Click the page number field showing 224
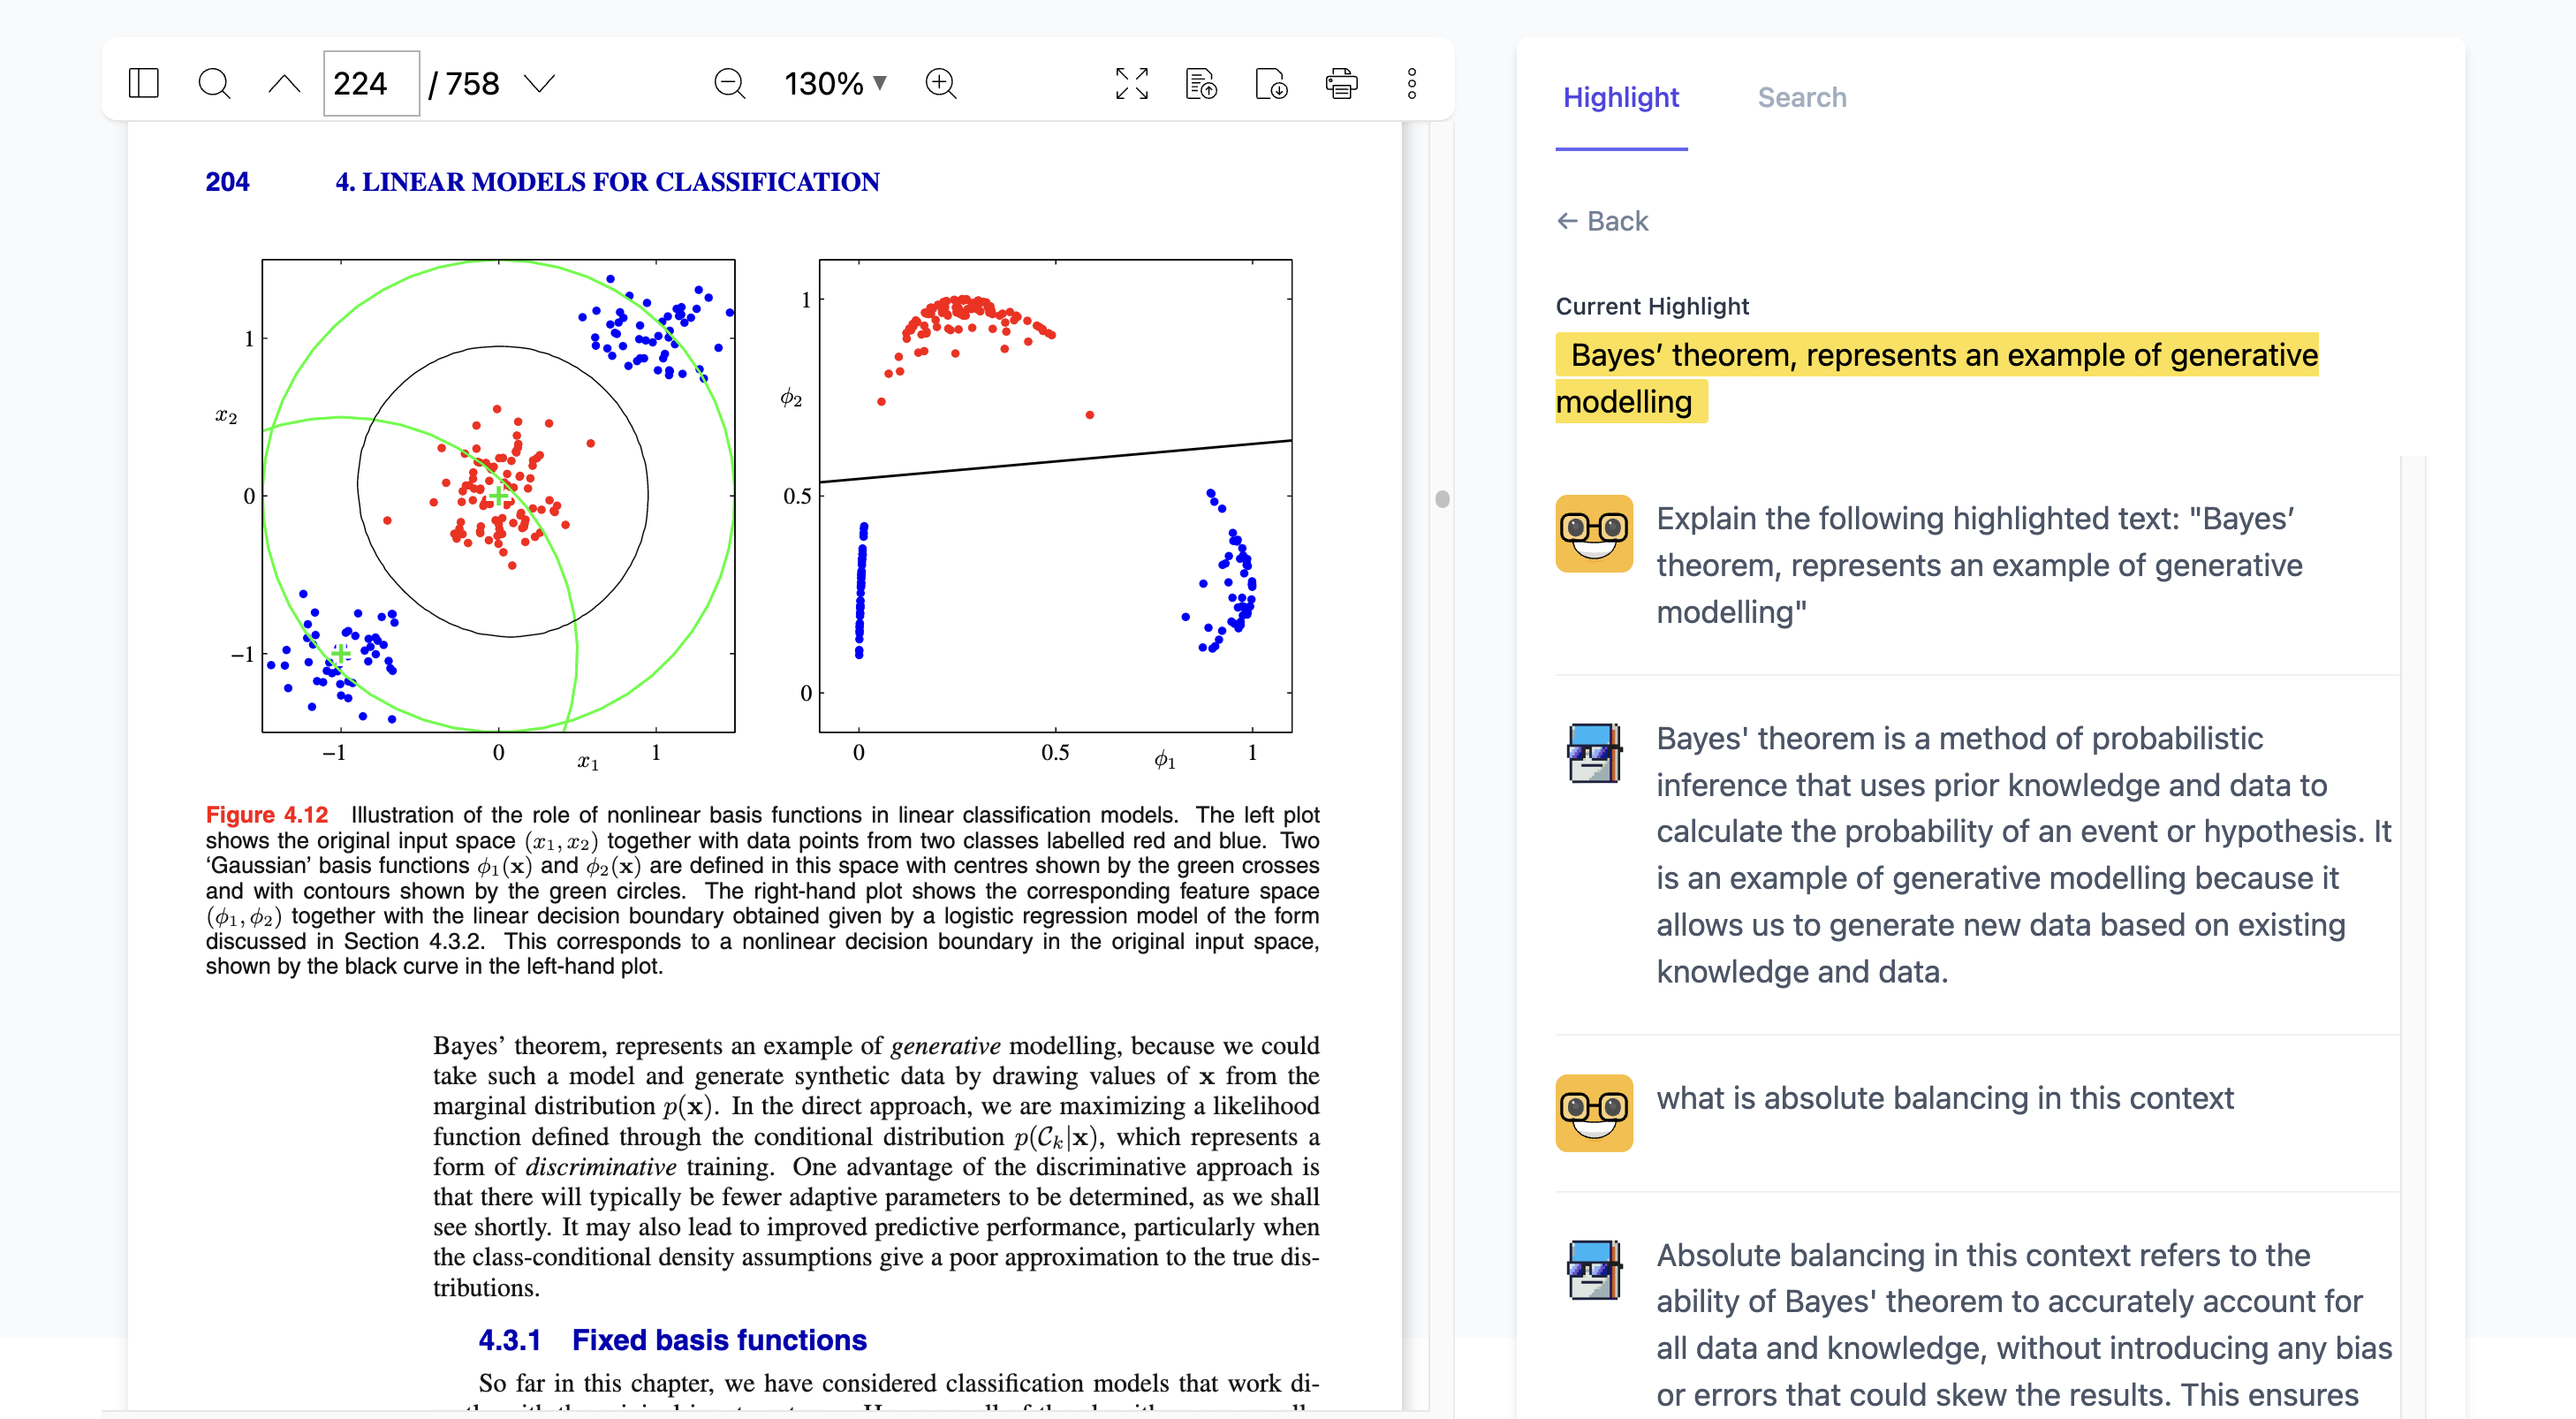This screenshot has height=1419, width=2576. coord(370,83)
